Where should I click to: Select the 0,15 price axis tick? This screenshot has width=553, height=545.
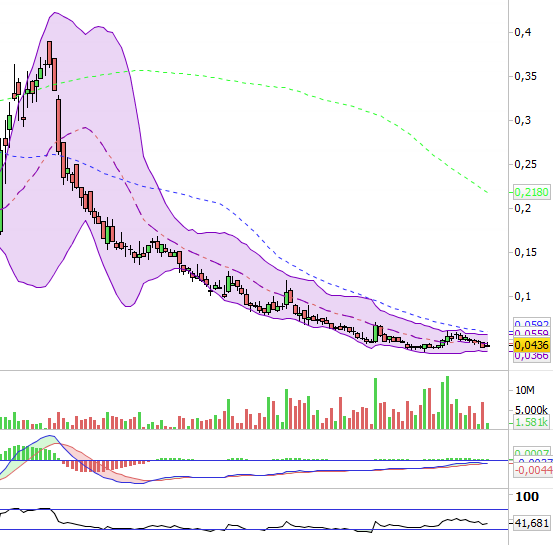point(525,252)
